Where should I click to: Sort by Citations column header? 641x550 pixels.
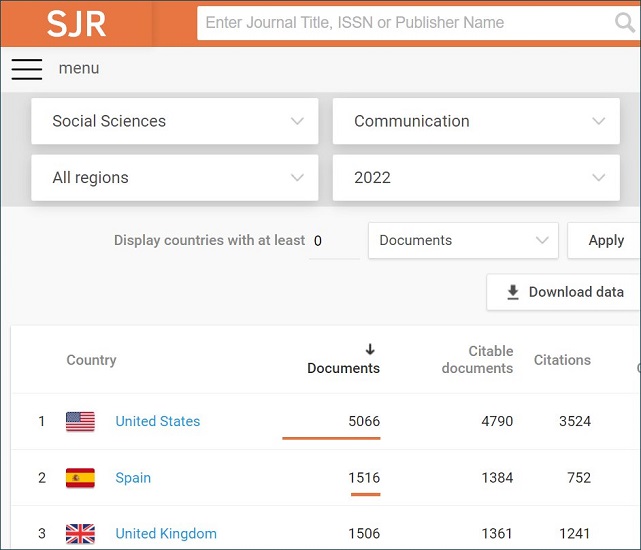pos(562,360)
